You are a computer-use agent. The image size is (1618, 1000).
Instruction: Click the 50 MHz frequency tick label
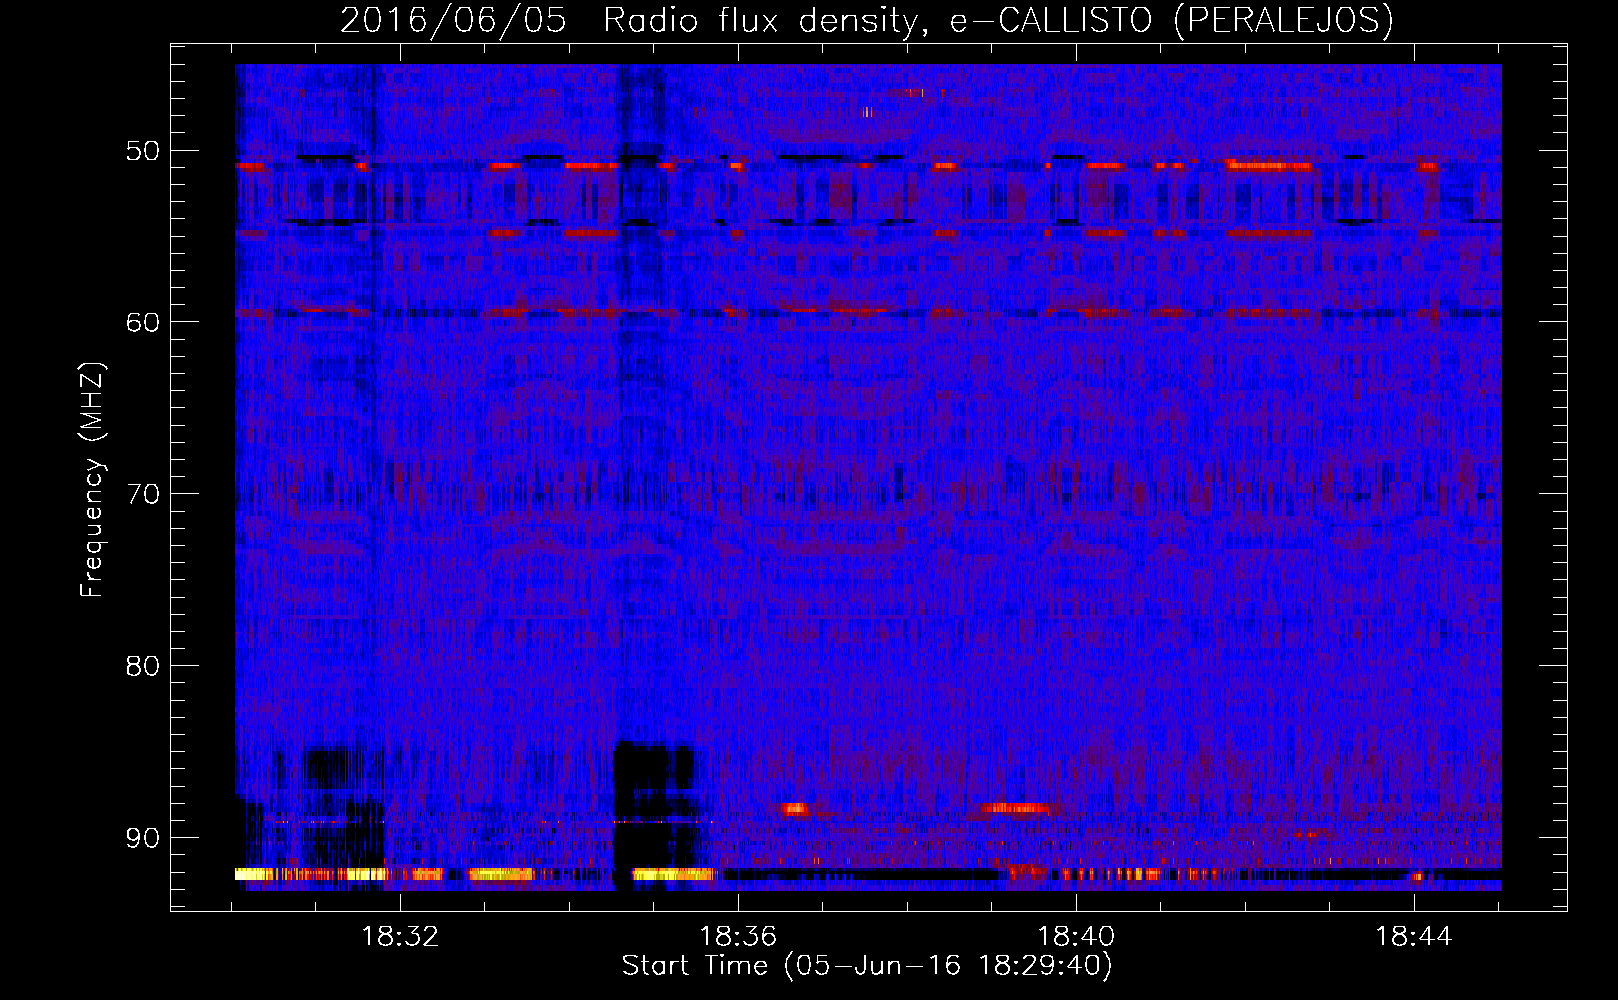(x=142, y=151)
